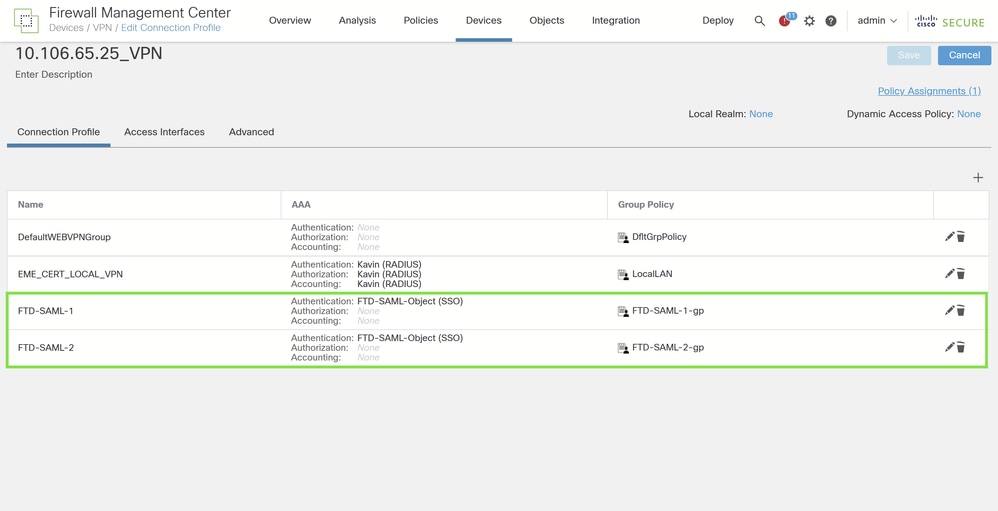Click the Group Policy column header
The height and width of the screenshot is (511, 998).
pos(646,204)
